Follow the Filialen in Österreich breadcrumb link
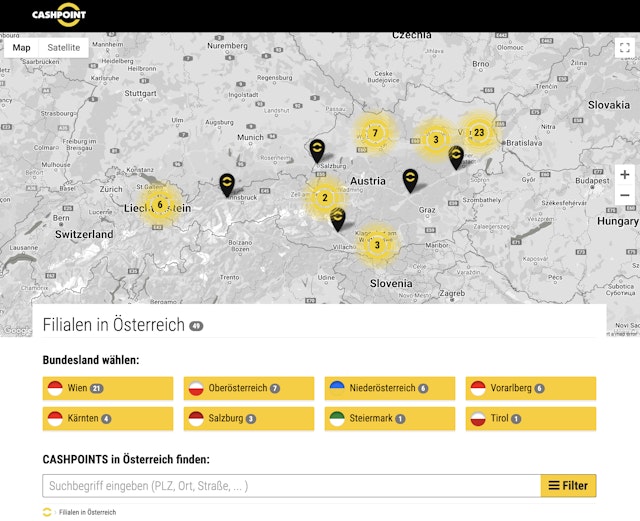Screen dimensions: 640x521 87,512
